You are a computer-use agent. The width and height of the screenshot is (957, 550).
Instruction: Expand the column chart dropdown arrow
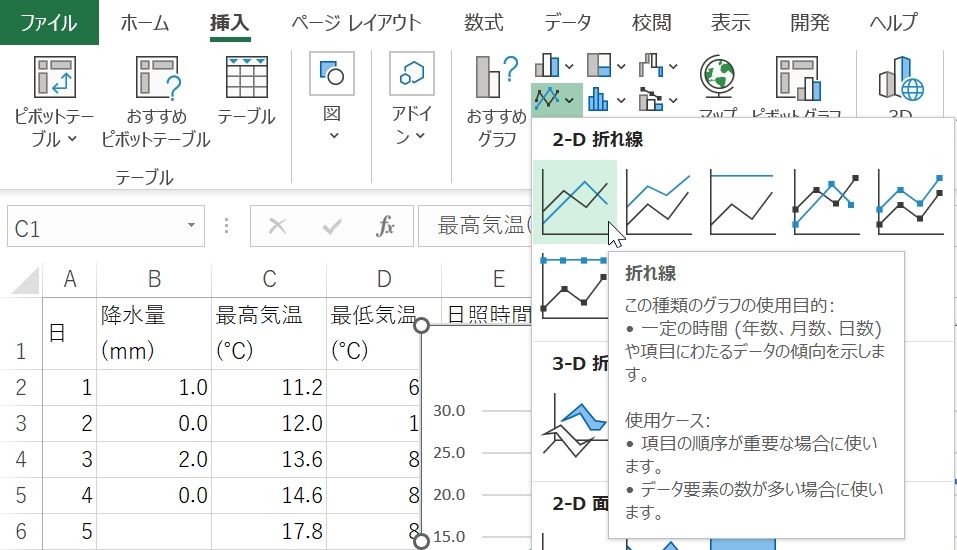569,67
